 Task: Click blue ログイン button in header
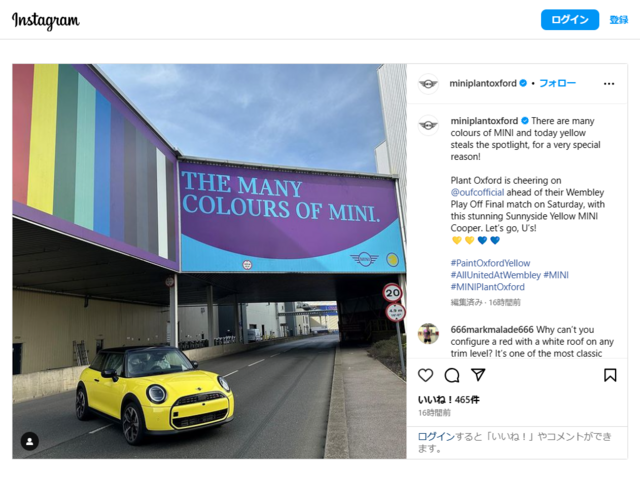pos(570,20)
